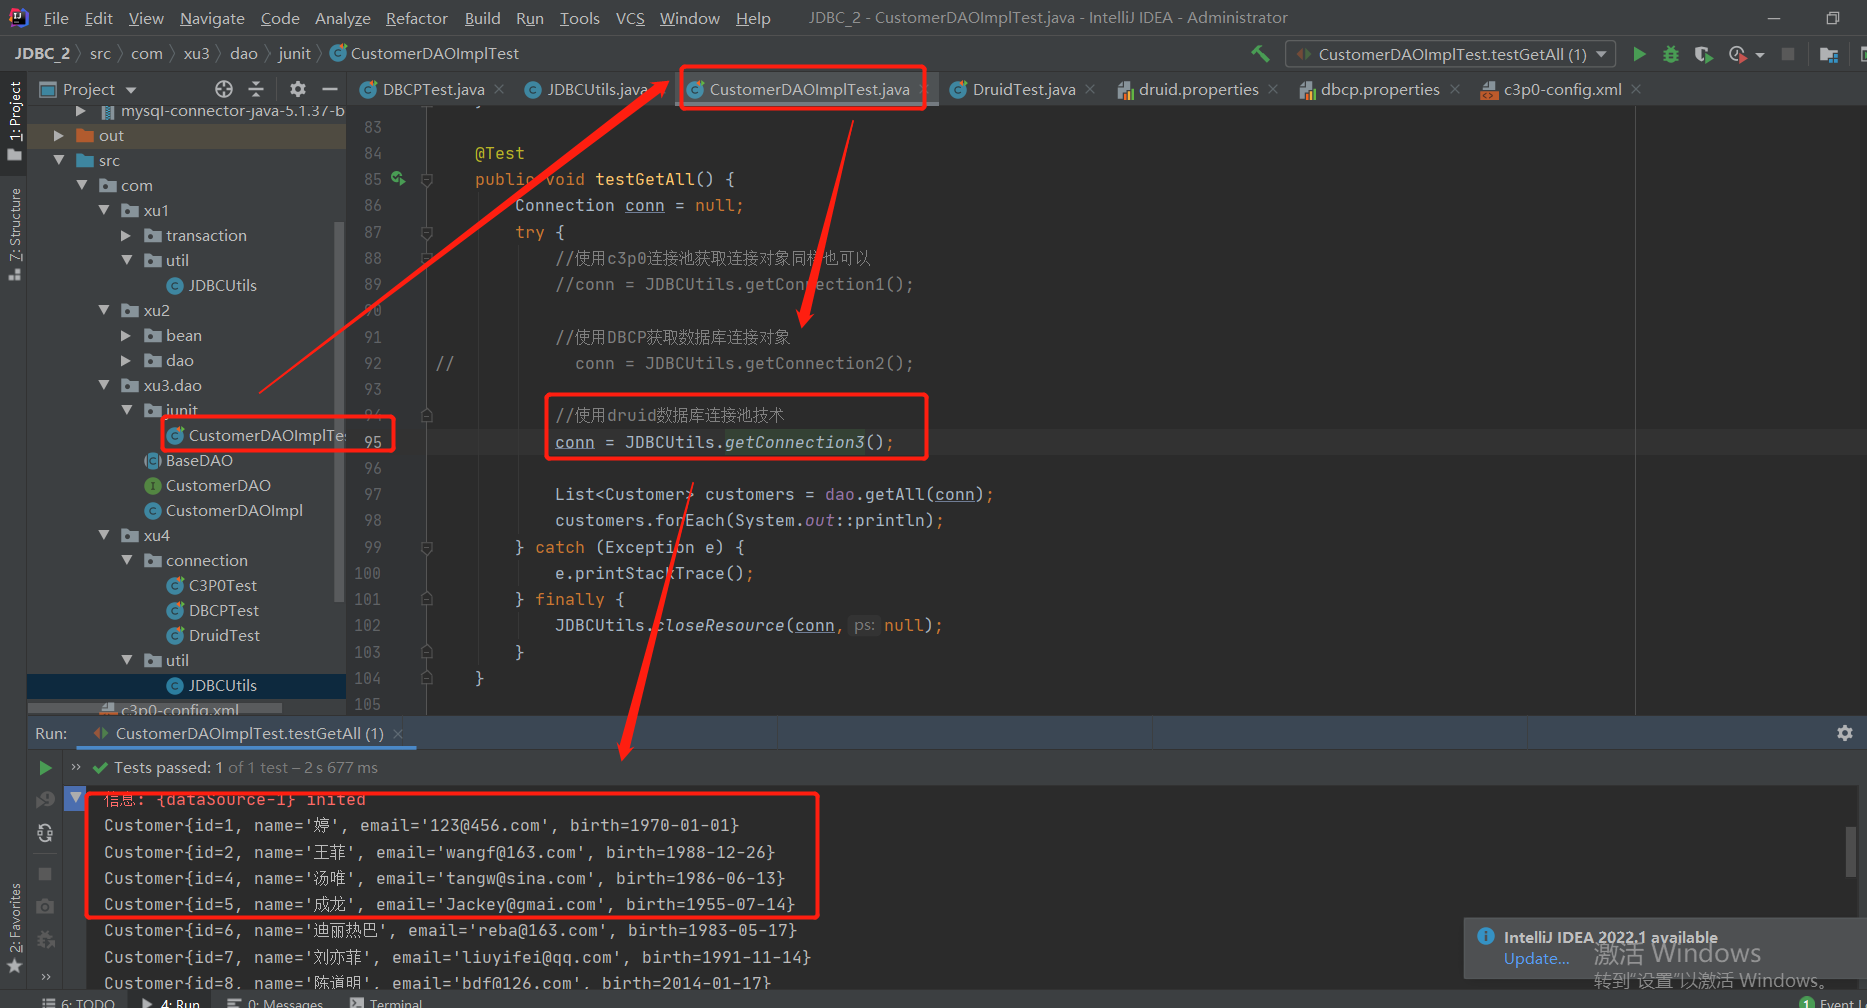Start debugging with the green bug icon

(x=1671, y=54)
